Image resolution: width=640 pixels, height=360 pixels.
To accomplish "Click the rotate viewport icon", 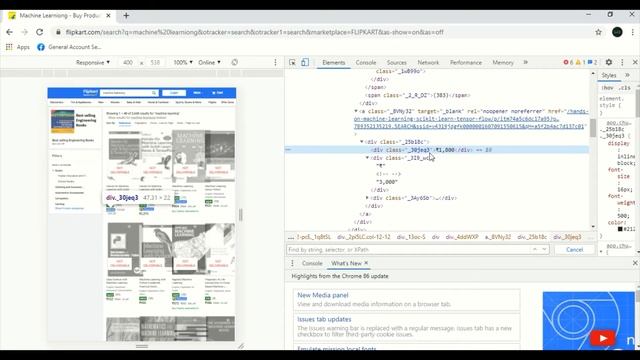I will (x=234, y=62).
